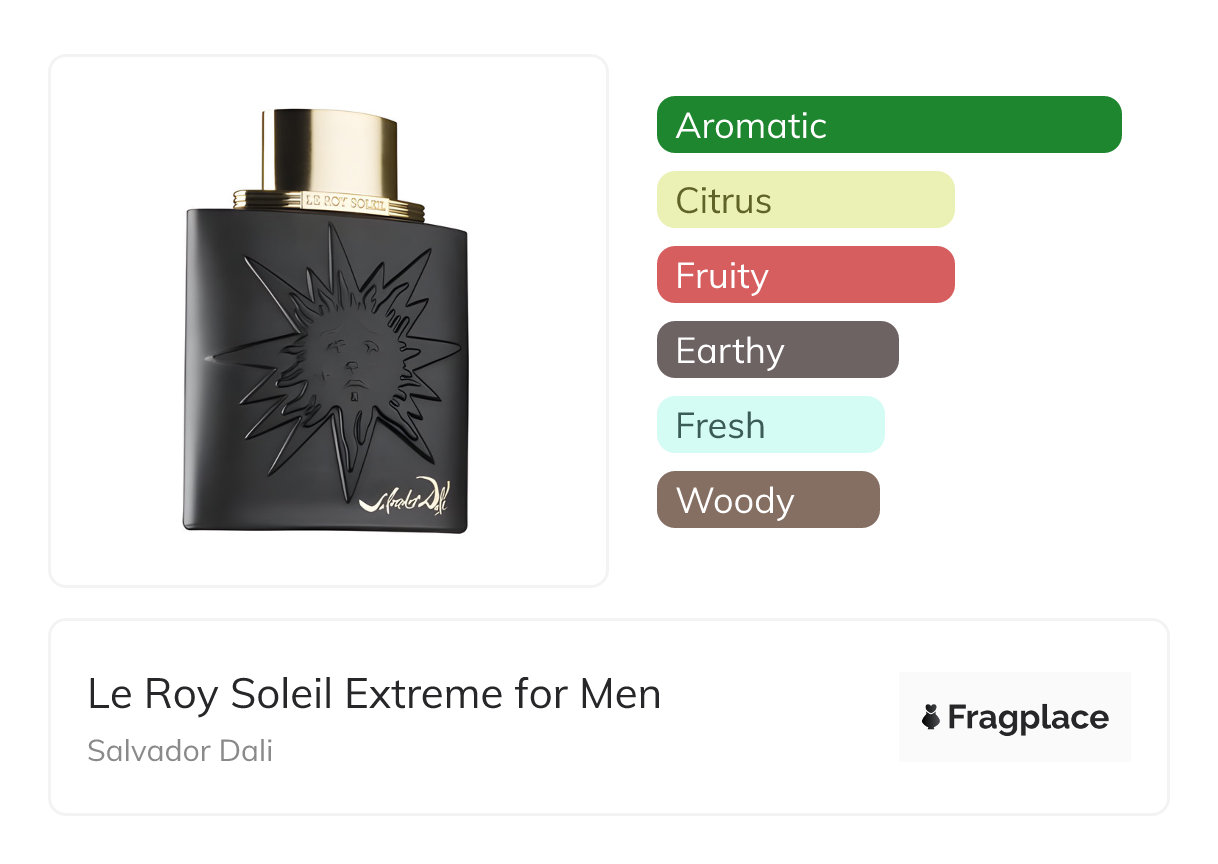Viewport: 1218px width, 864px height.
Task: Click the small Fragplace bottle logo icon
Action: [931, 717]
